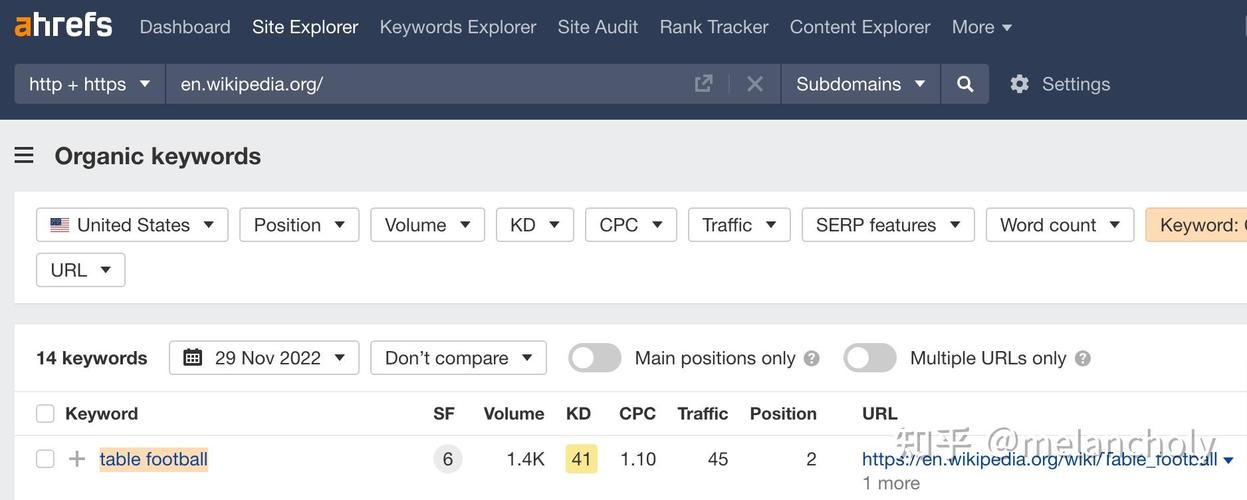Expand the table football URL dropdown arrow
This screenshot has width=1247, height=500.
(x=1229, y=461)
